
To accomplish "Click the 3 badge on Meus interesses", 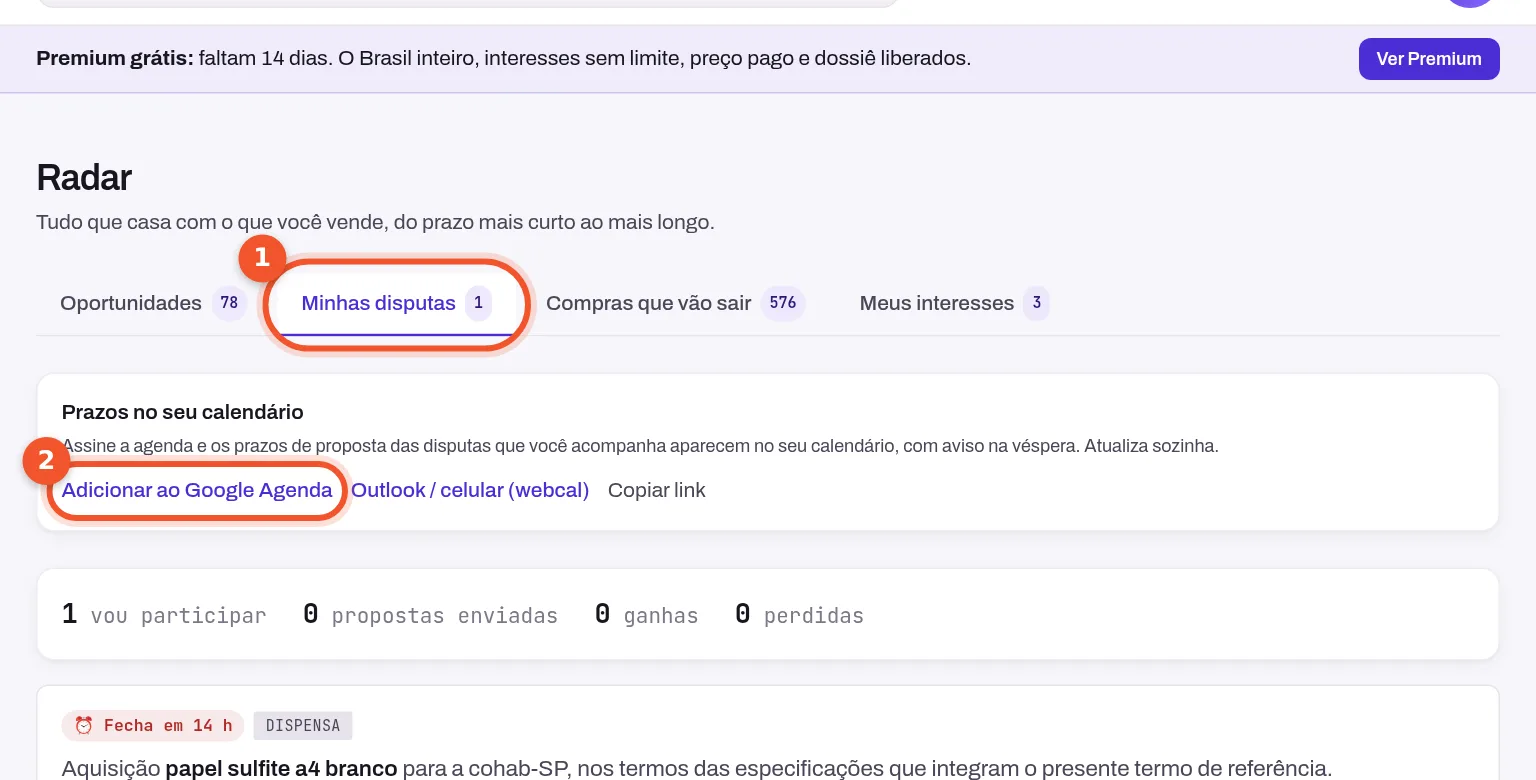I will coord(1036,302).
